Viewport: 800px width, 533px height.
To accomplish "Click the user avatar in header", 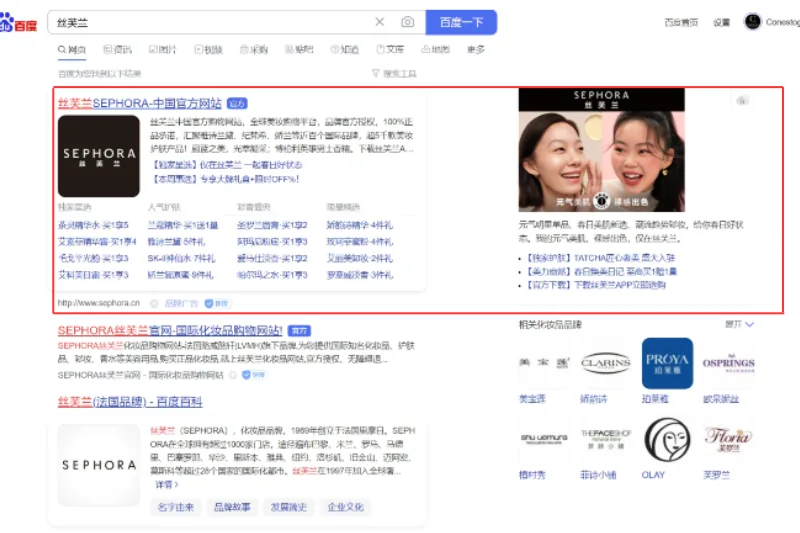I will coord(753,22).
